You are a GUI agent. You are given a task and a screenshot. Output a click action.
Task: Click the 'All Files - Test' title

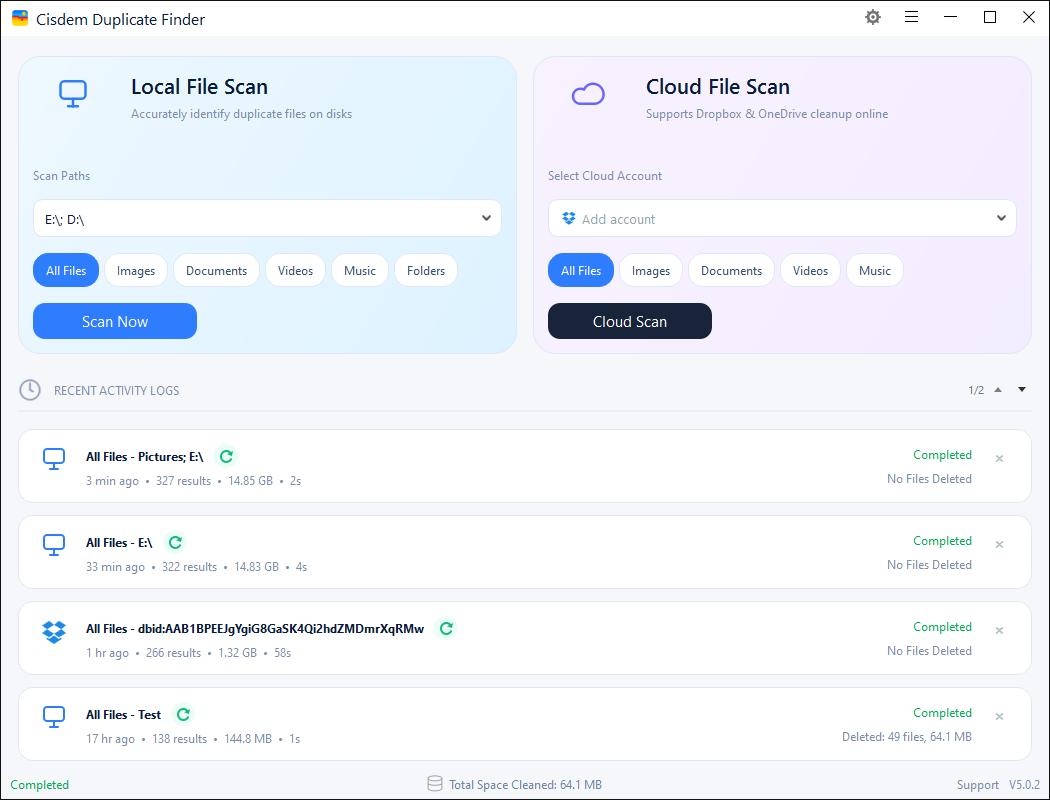(x=123, y=714)
